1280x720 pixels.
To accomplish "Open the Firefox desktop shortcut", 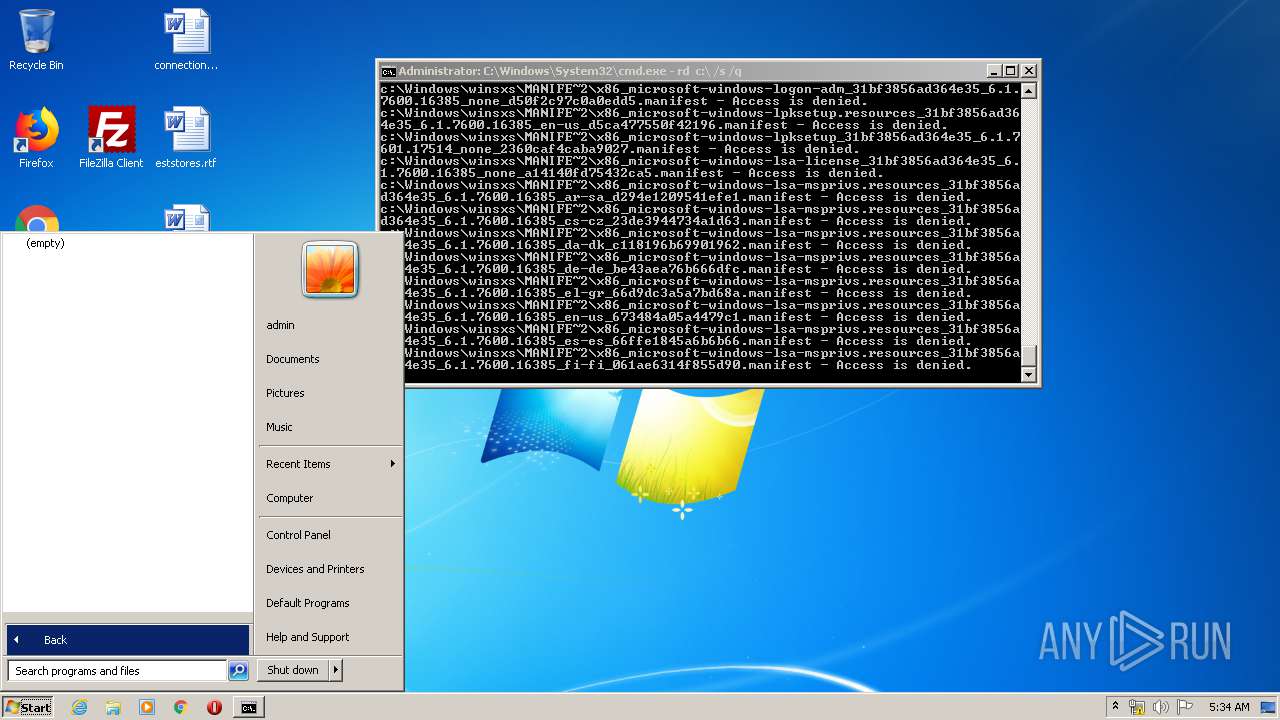I will pyautogui.click(x=36, y=138).
